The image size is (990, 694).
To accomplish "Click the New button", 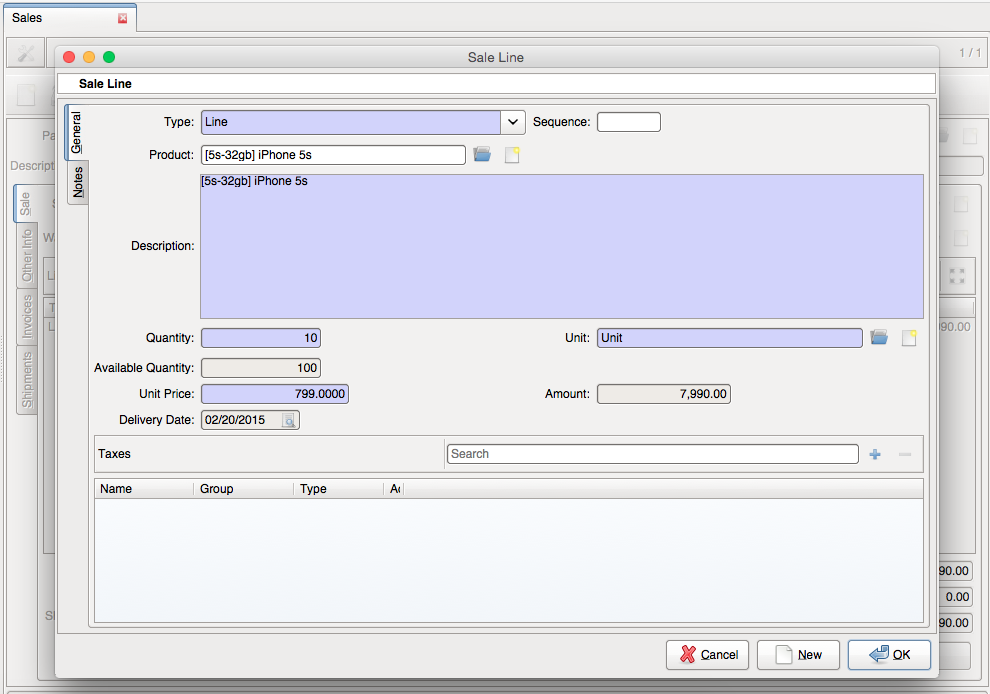I will pyautogui.click(x=798, y=655).
